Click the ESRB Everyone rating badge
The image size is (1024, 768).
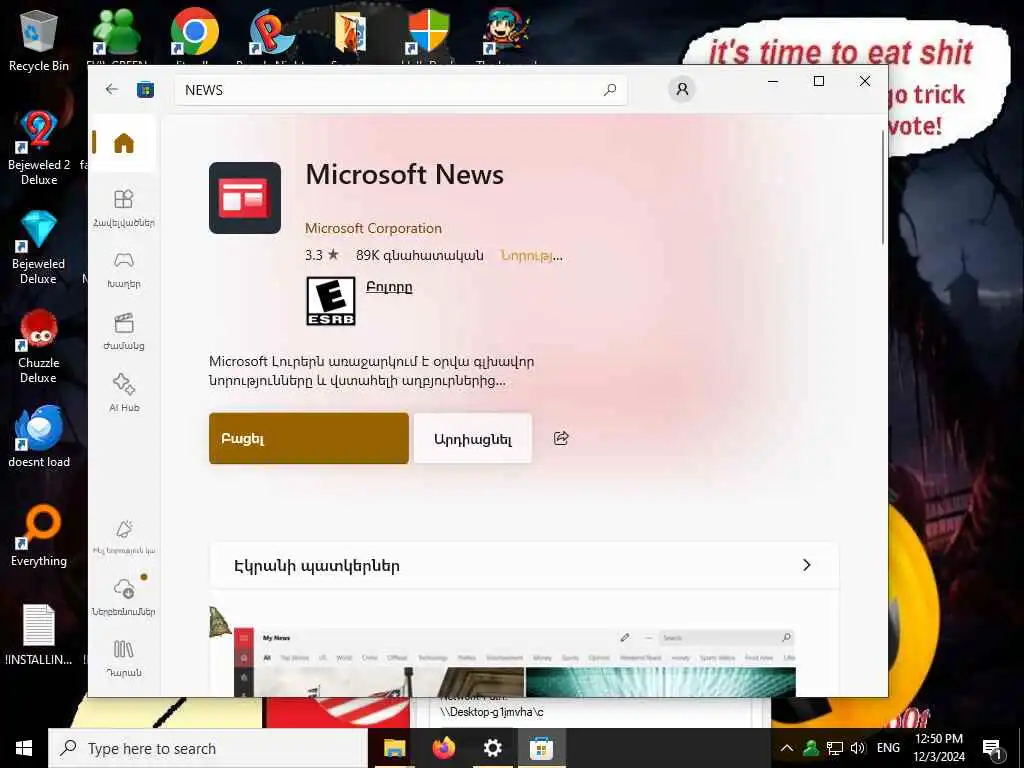point(331,301)
